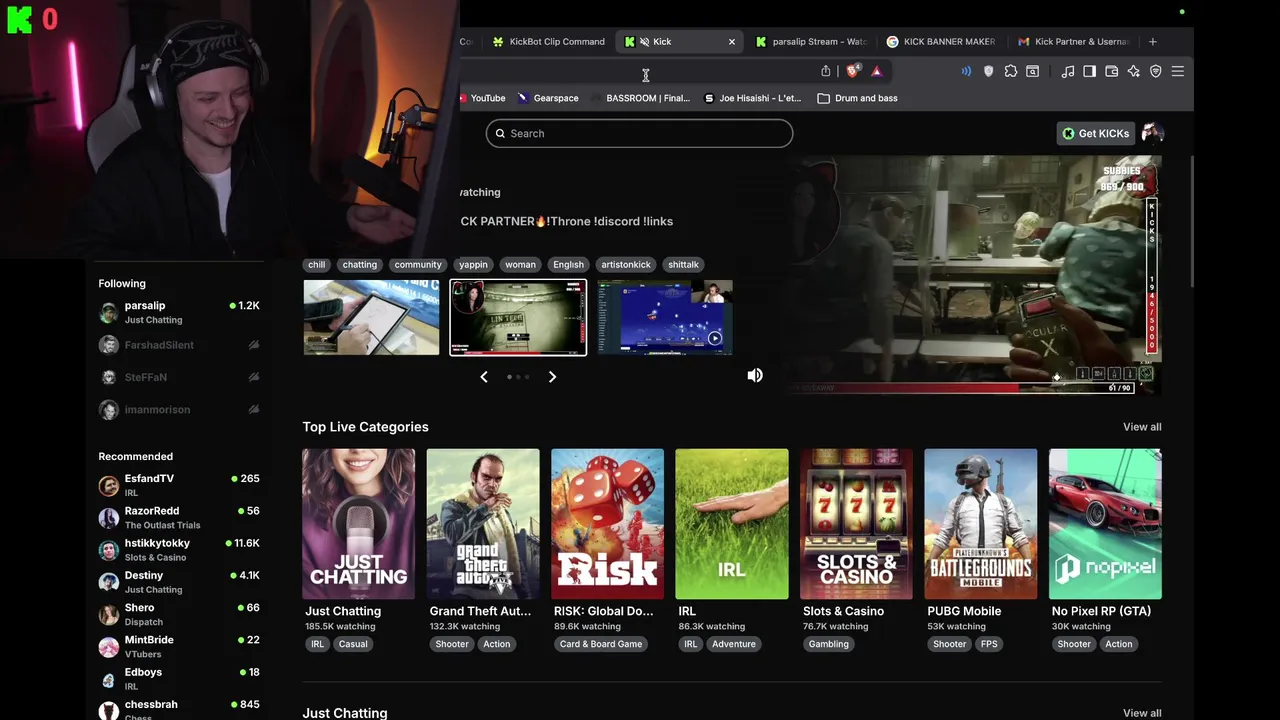Open MintBride recommended channel

pos(179,646)
